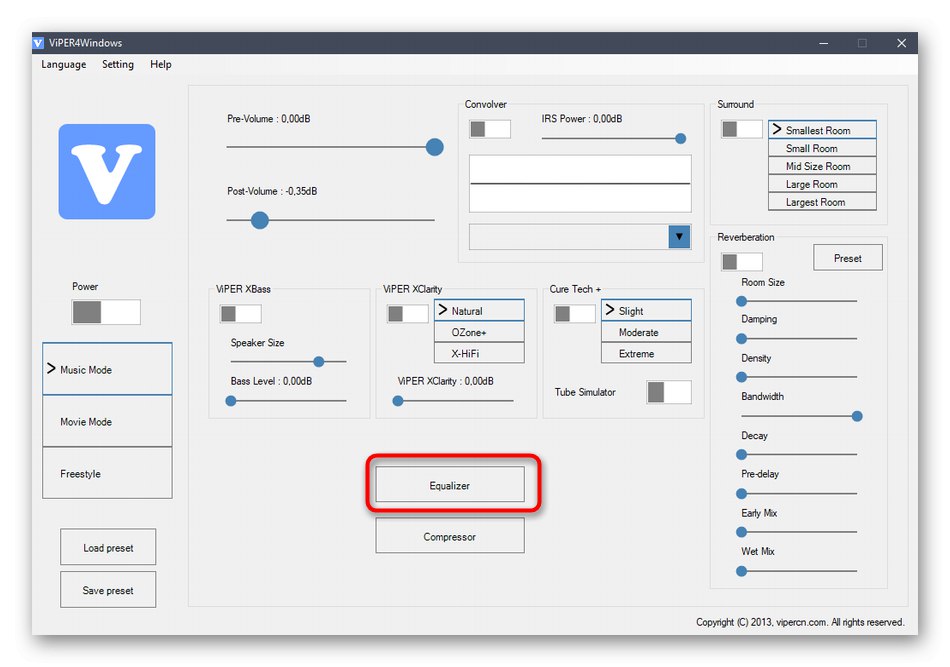This screenshot has width=950, height=667.
Task: Select OZone+ XClarity mode
Action: [x=479, y=332]
